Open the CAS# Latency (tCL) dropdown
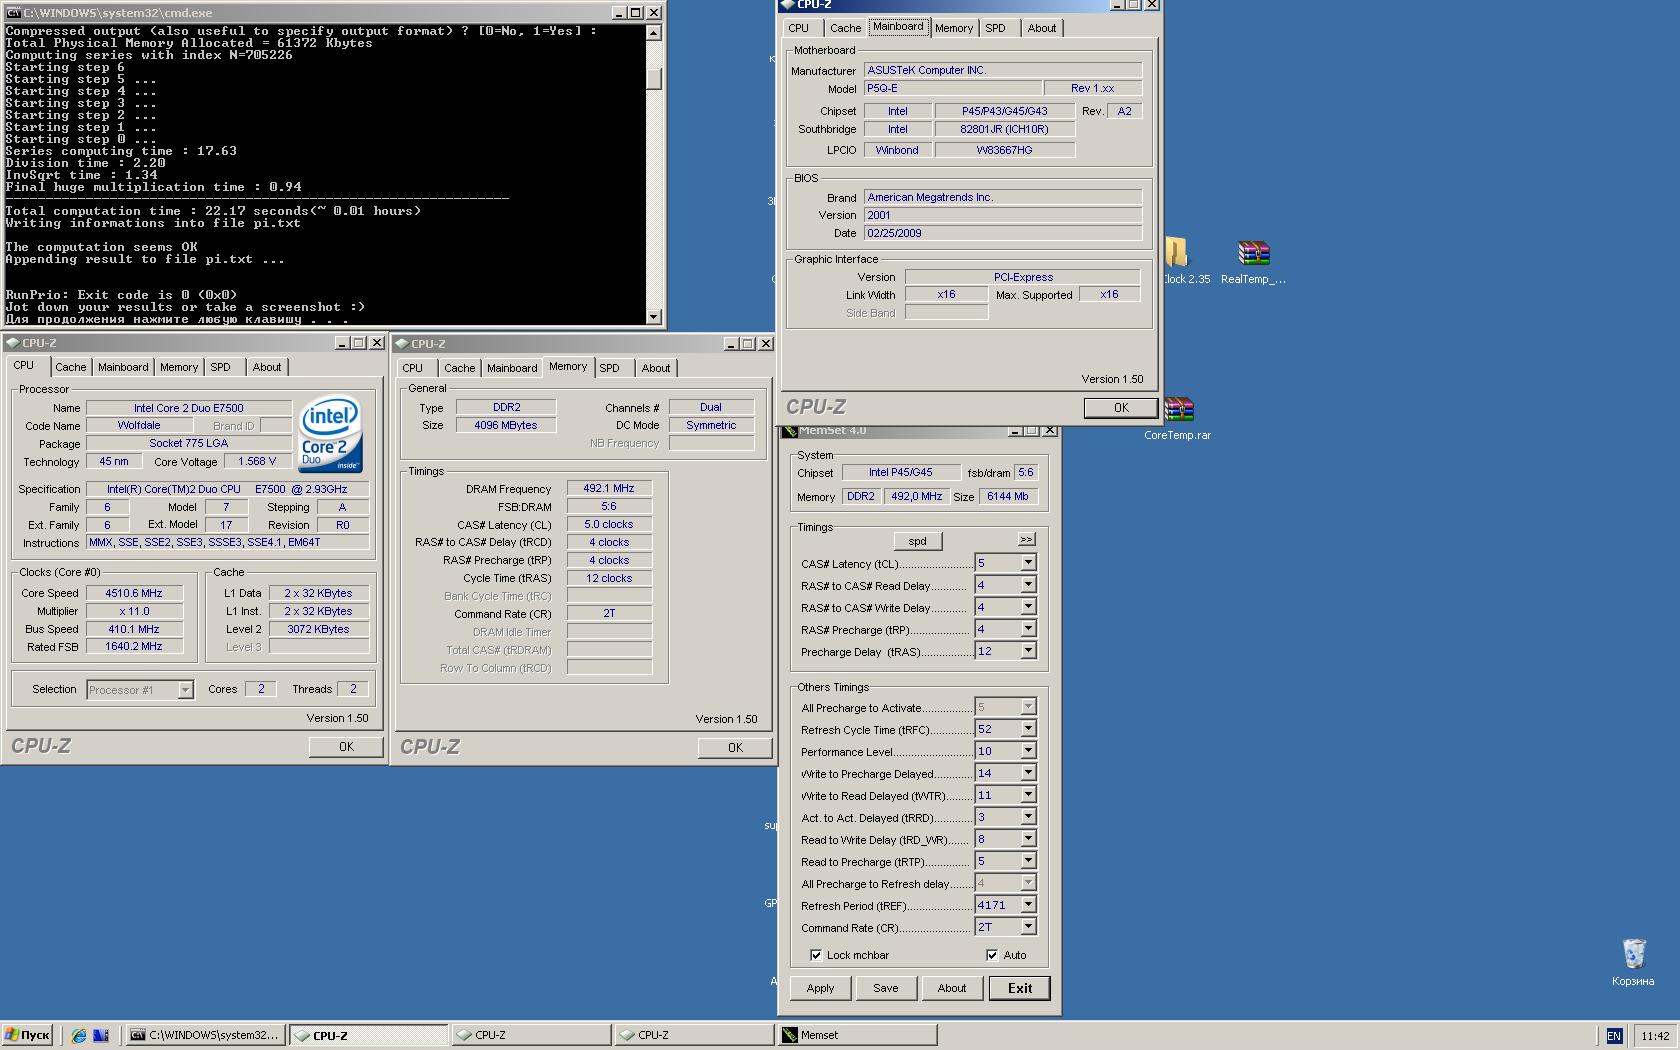The image size is (1680, 1050). (1027, 563)
